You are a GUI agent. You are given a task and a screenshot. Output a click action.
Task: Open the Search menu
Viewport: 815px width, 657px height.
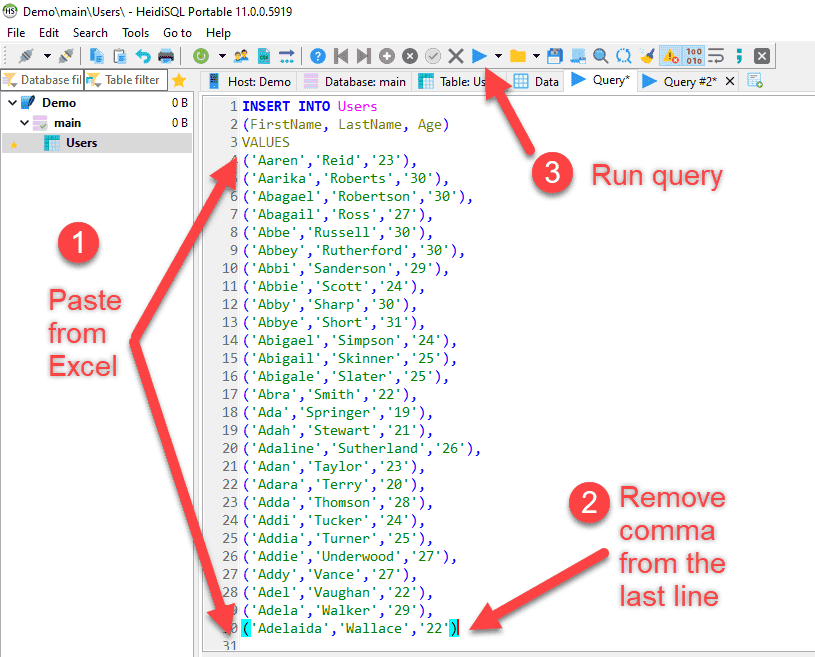(x=90, y=33)
